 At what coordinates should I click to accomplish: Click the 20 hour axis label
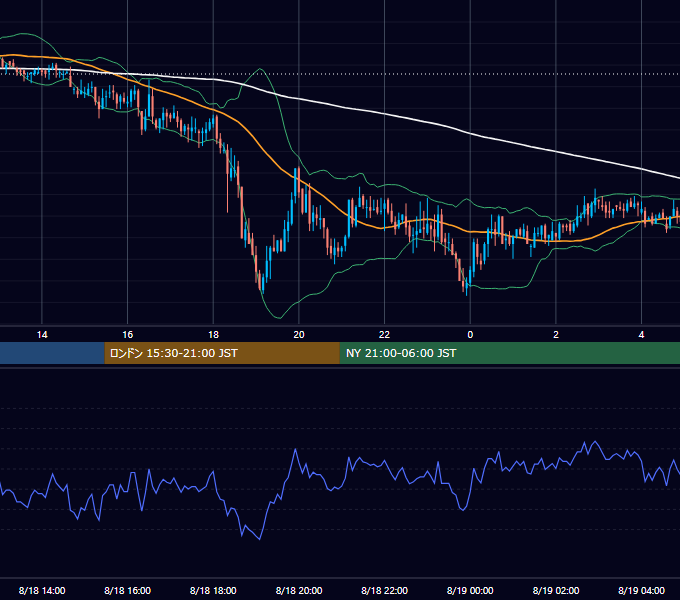[x=299, y=335]
